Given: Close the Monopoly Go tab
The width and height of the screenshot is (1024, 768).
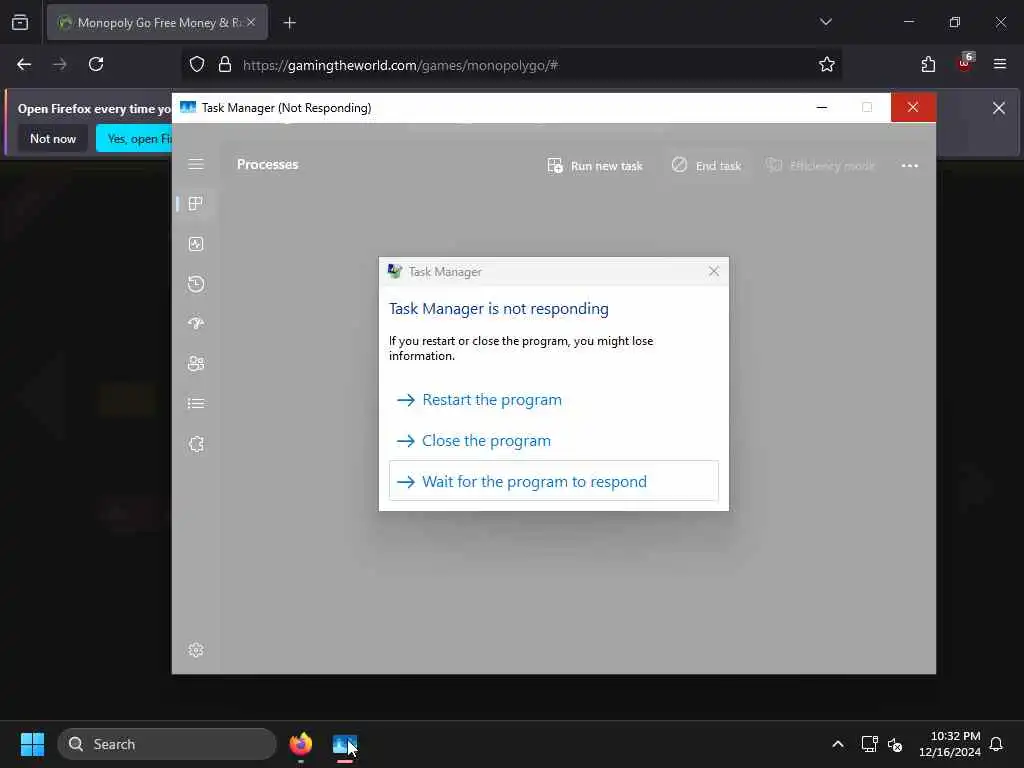Looking at the screenshot, I should click(x=251, y=23).
